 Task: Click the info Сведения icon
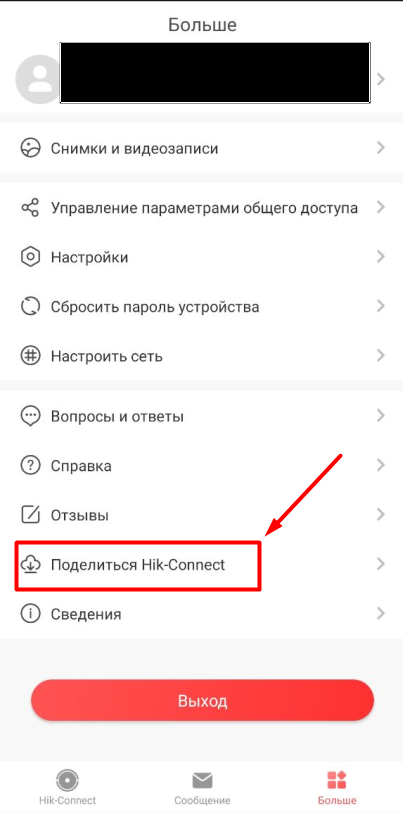tap(30, 614)
